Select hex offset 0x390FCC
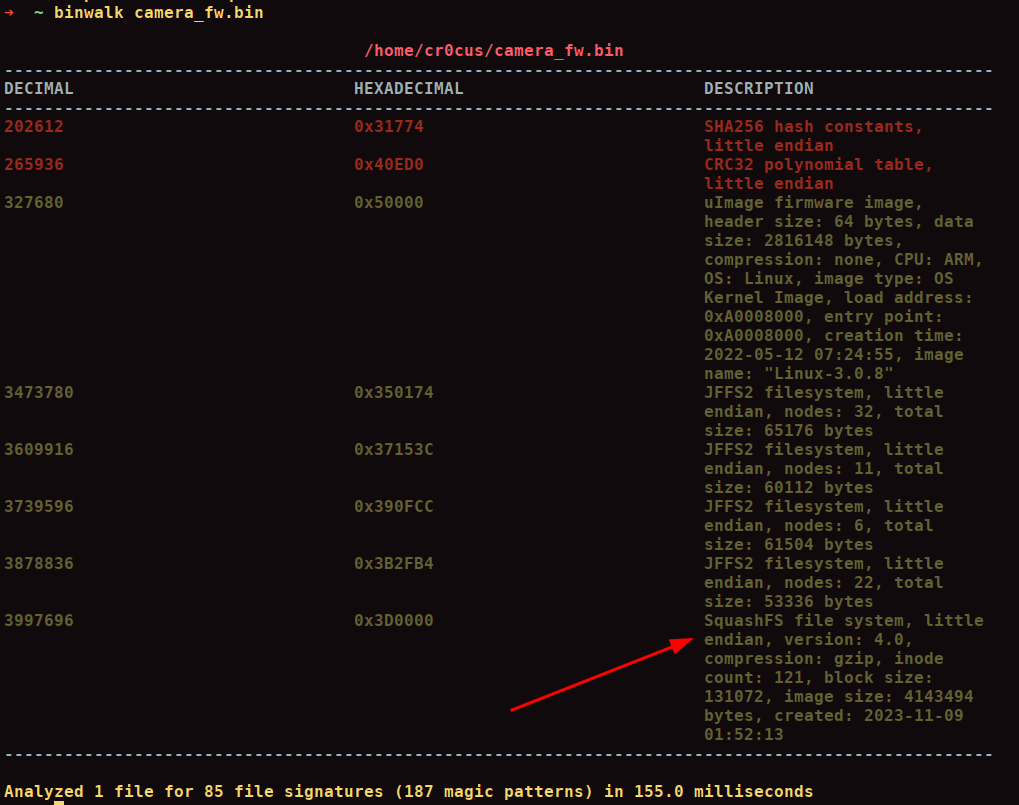 [394, 507]
